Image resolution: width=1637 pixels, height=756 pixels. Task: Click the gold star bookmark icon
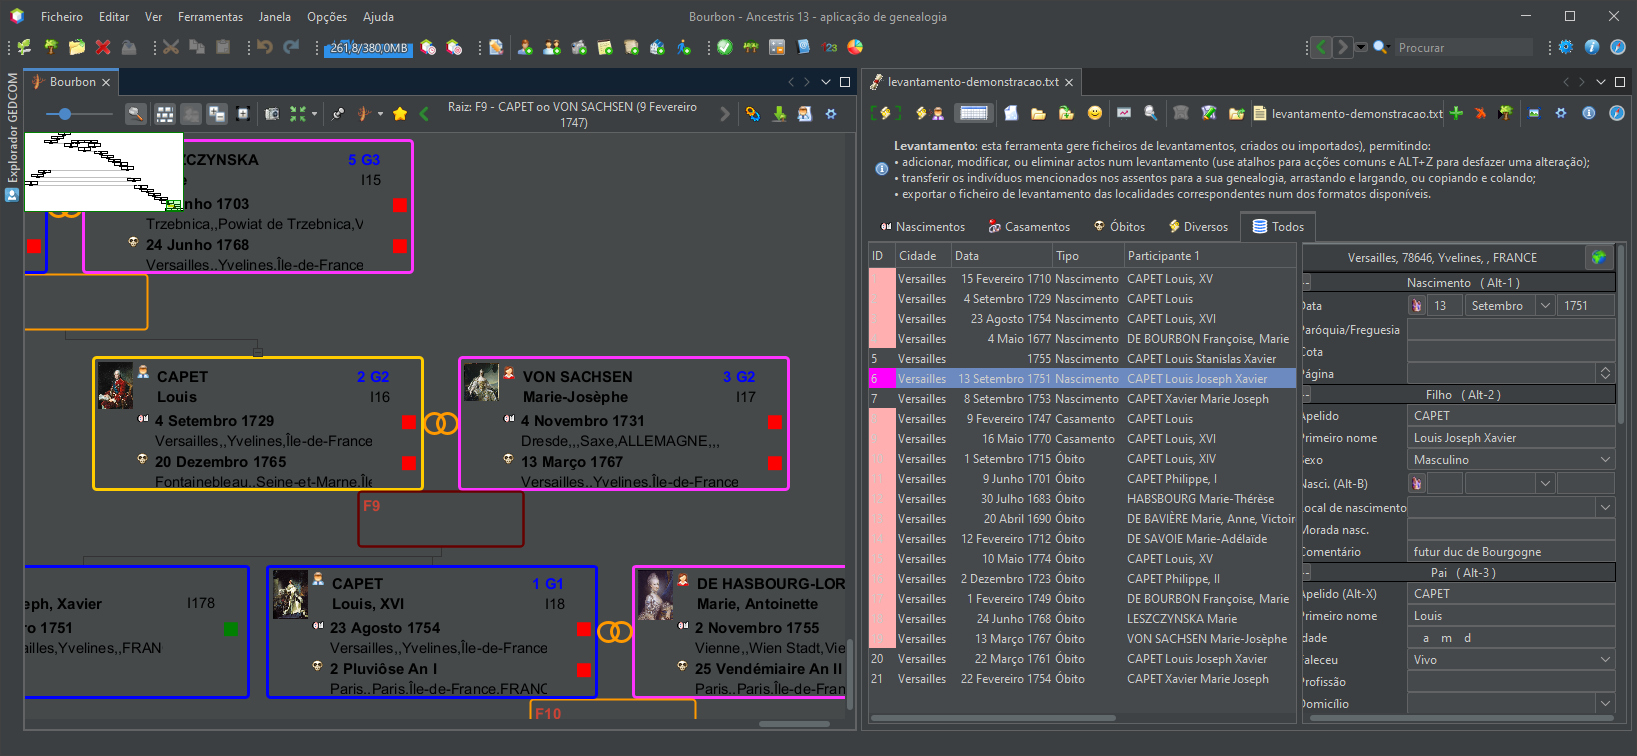click(400, 114)
